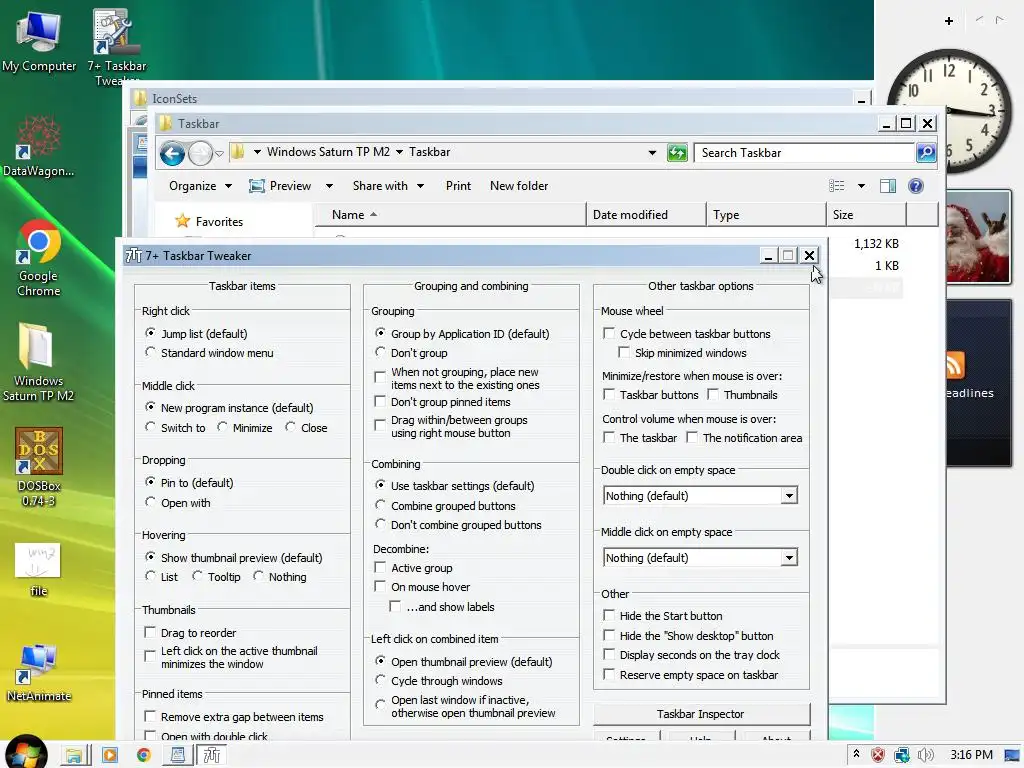Viewport: 1024px width, 768px height.
Task: Select Standard window menu radio button
Action: click(151, 352)
